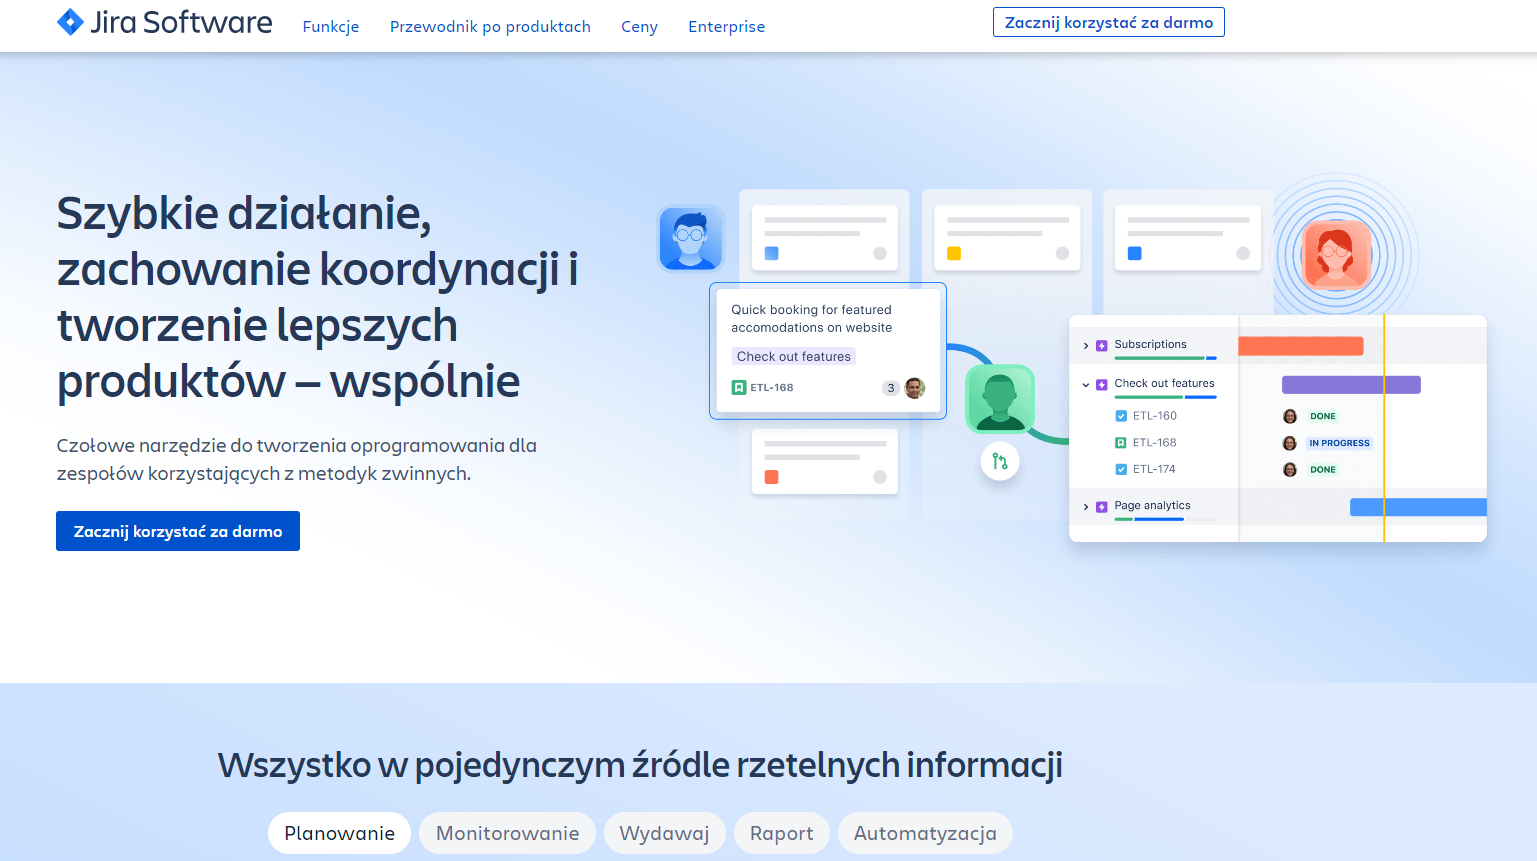Click the Check out features label on card
The width and height of the screenshot is (1537, 861).
click(x=794, y=356)
